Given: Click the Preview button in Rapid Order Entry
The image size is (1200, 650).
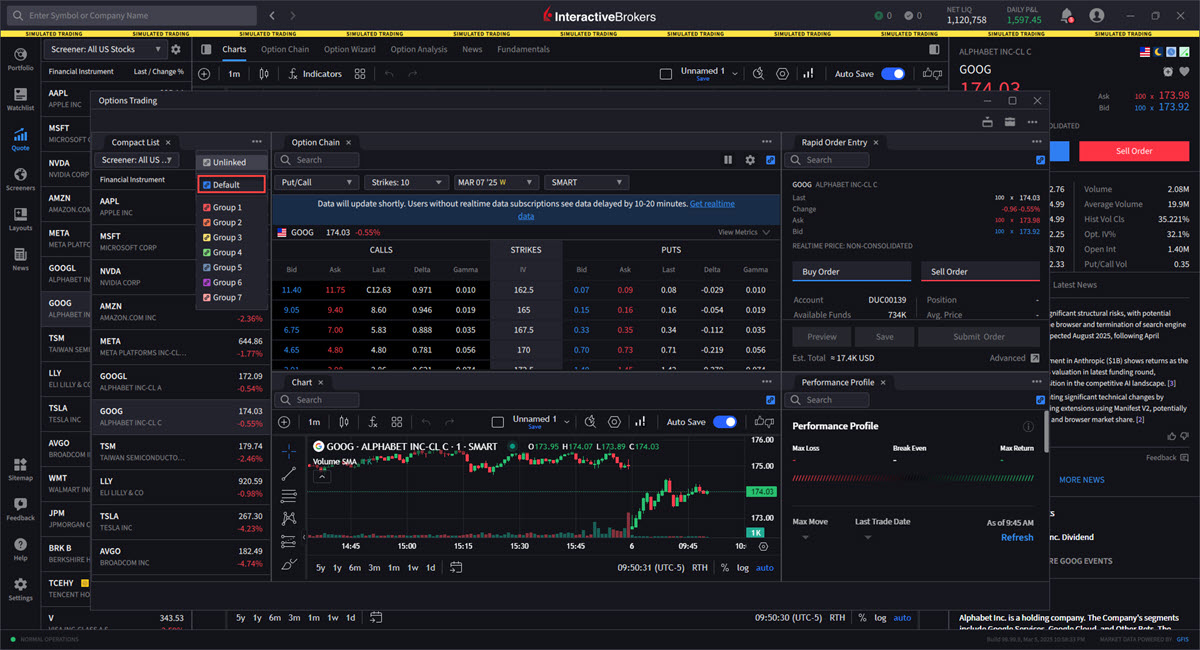Looking at the screenshot, I should tap(822, 337).
